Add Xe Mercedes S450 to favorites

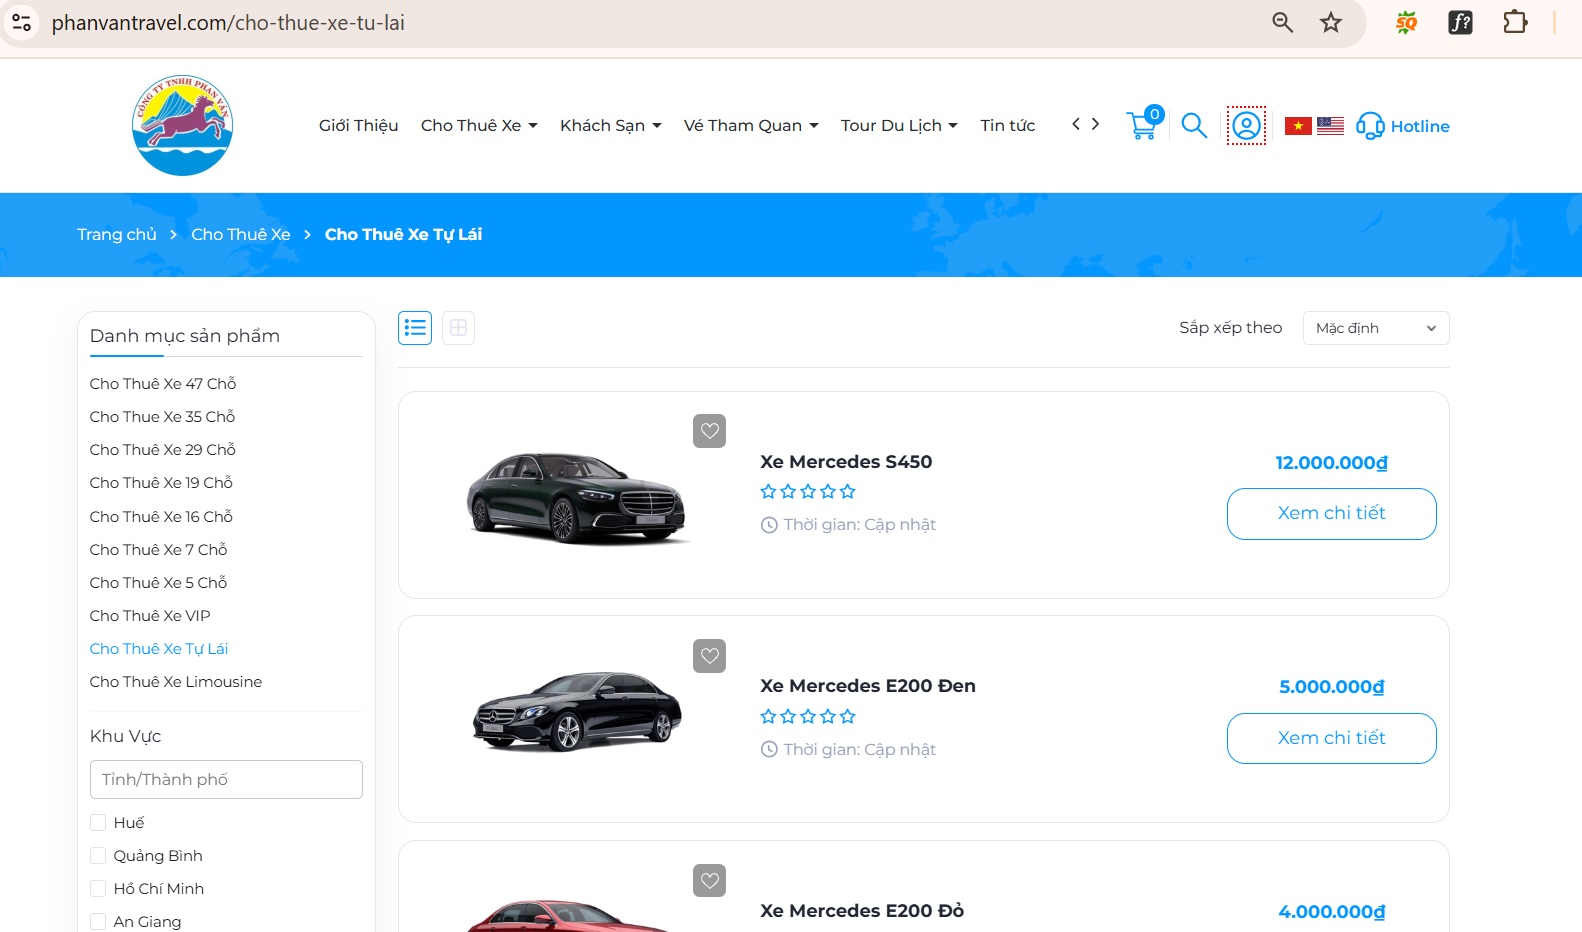click(710, 431)
